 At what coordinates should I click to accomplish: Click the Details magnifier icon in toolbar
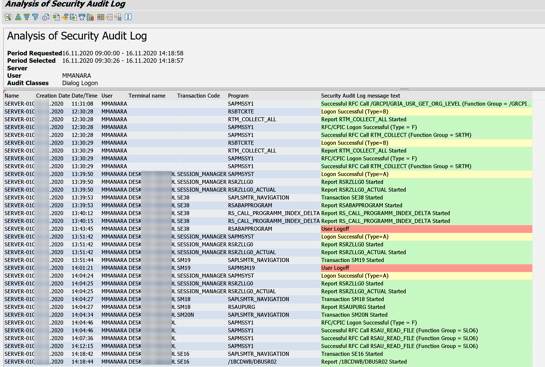coord(8,17)
